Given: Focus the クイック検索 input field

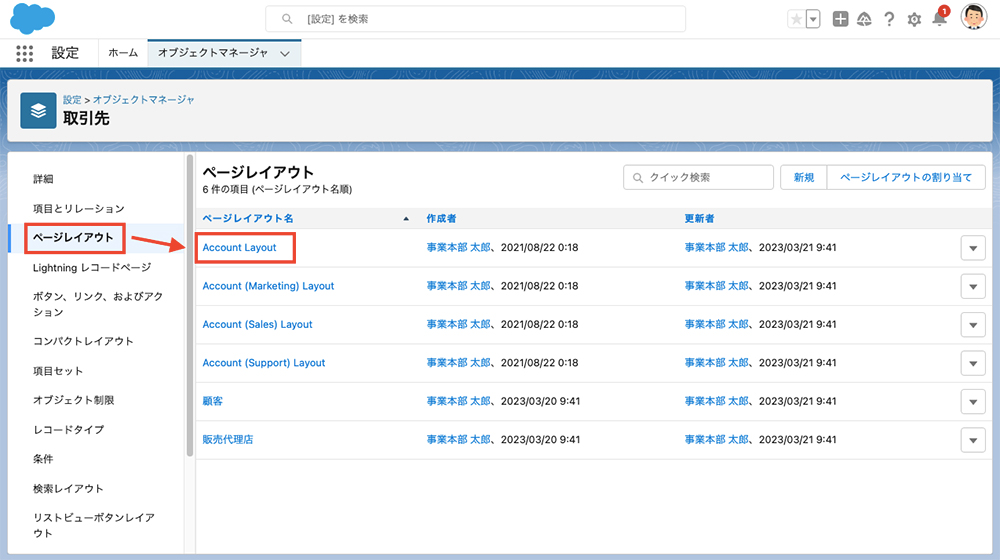Looking at the screenshot, I should [x=698, y=177].
